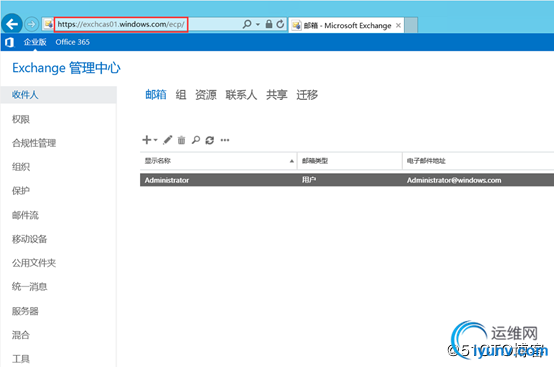
Task: Click the plus icon to add a mailbox
Action: pos(147,140)
